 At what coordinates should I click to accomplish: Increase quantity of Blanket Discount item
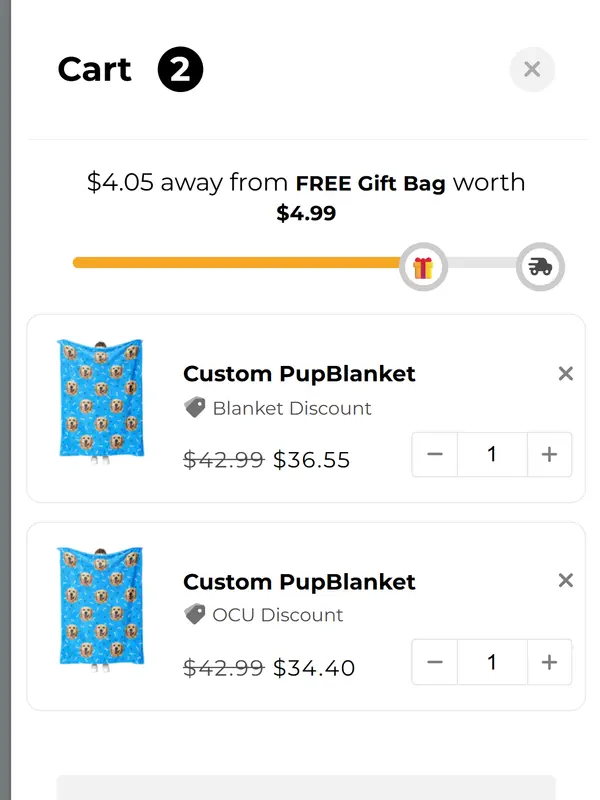click(549, 455)
